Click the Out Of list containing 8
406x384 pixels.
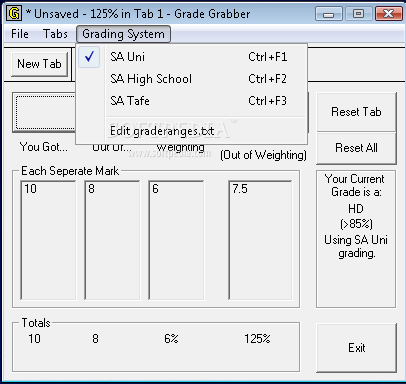(112, 240)
